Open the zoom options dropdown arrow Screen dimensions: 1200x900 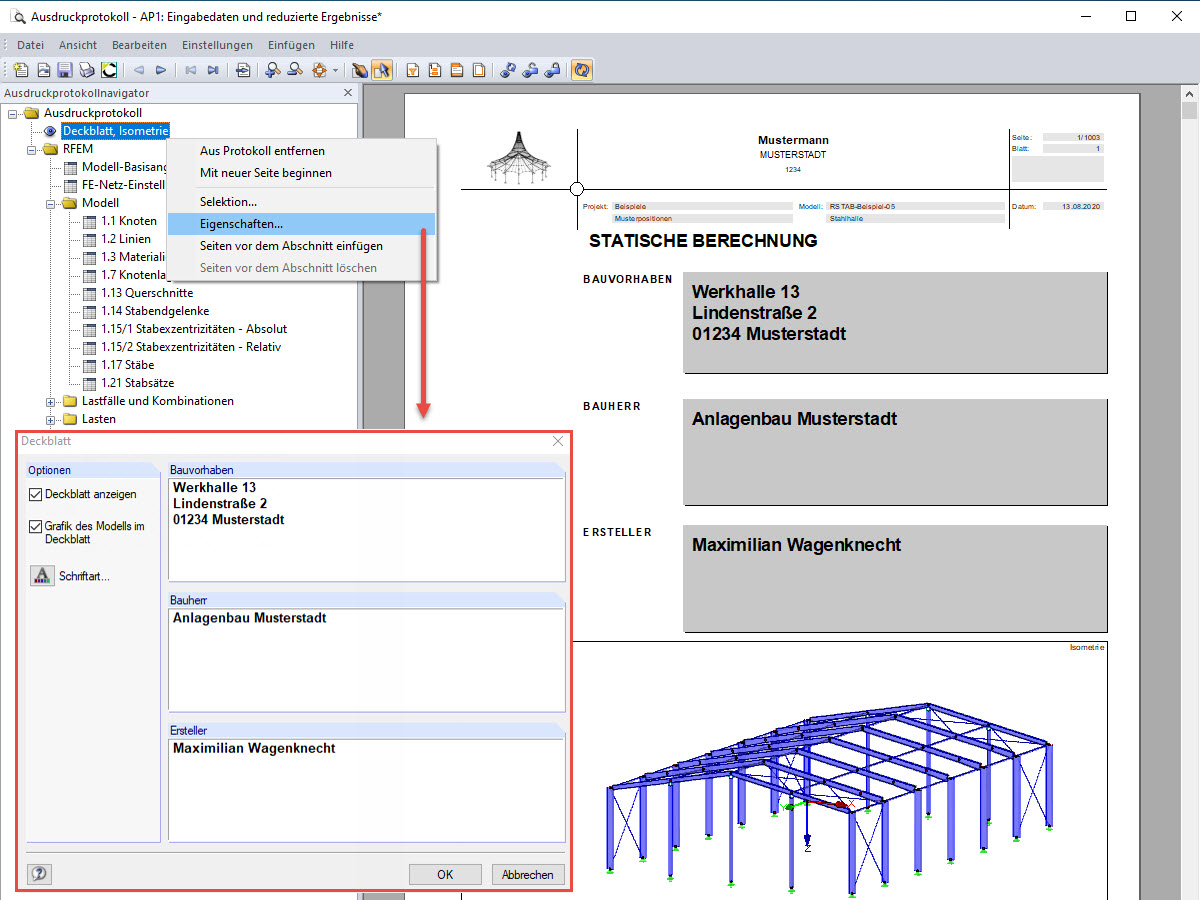pos(336,70)
